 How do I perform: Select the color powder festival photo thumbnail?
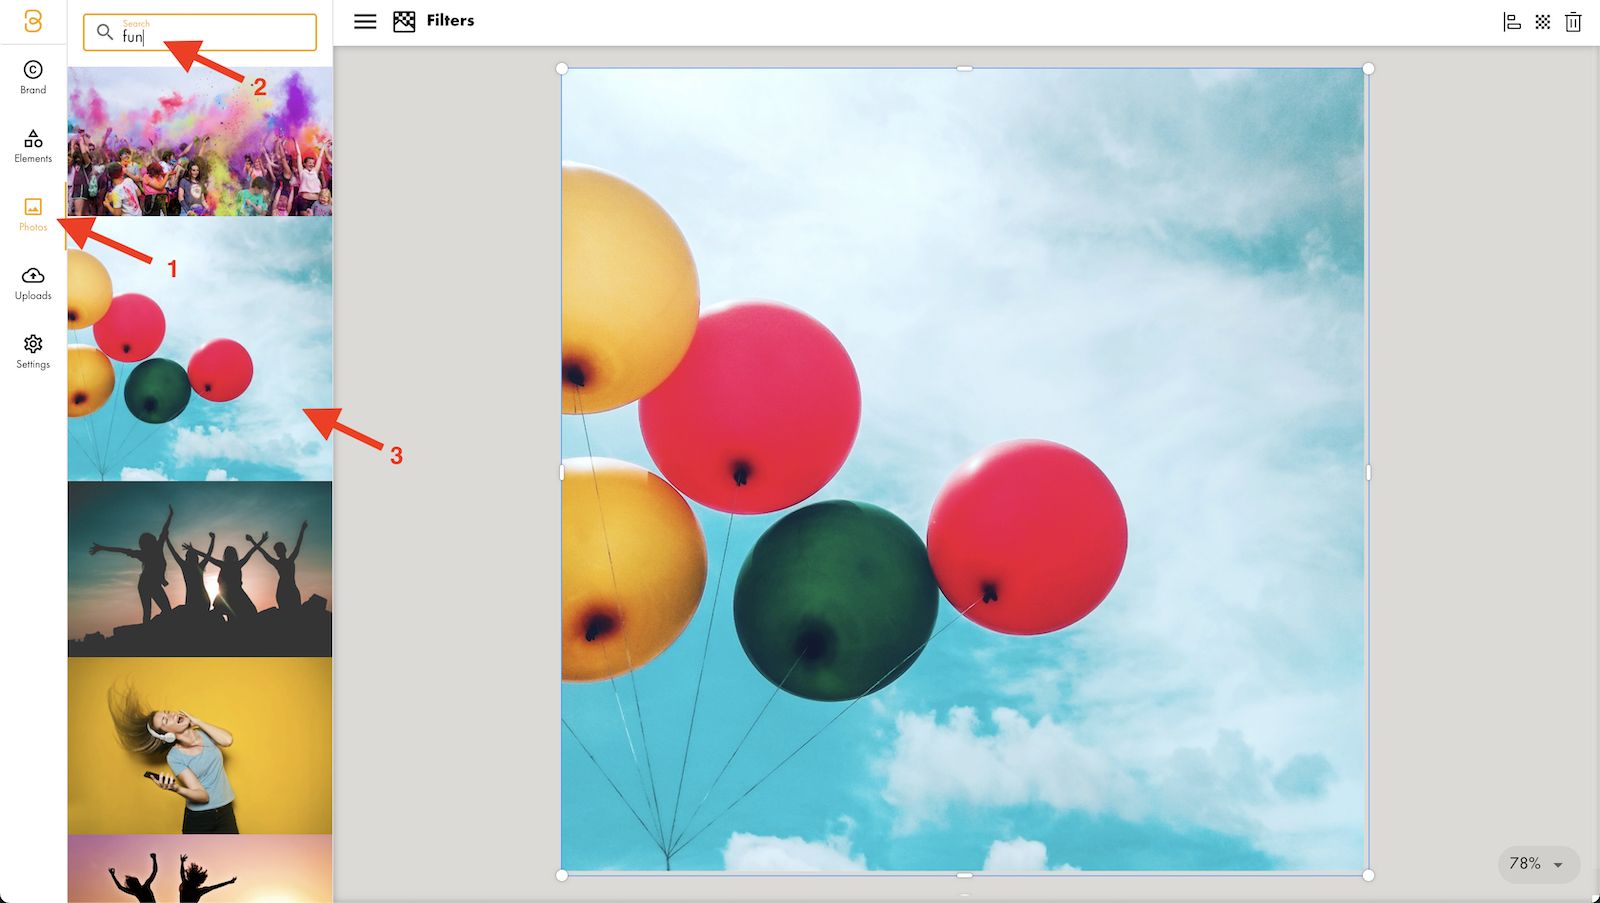(200, 141)
